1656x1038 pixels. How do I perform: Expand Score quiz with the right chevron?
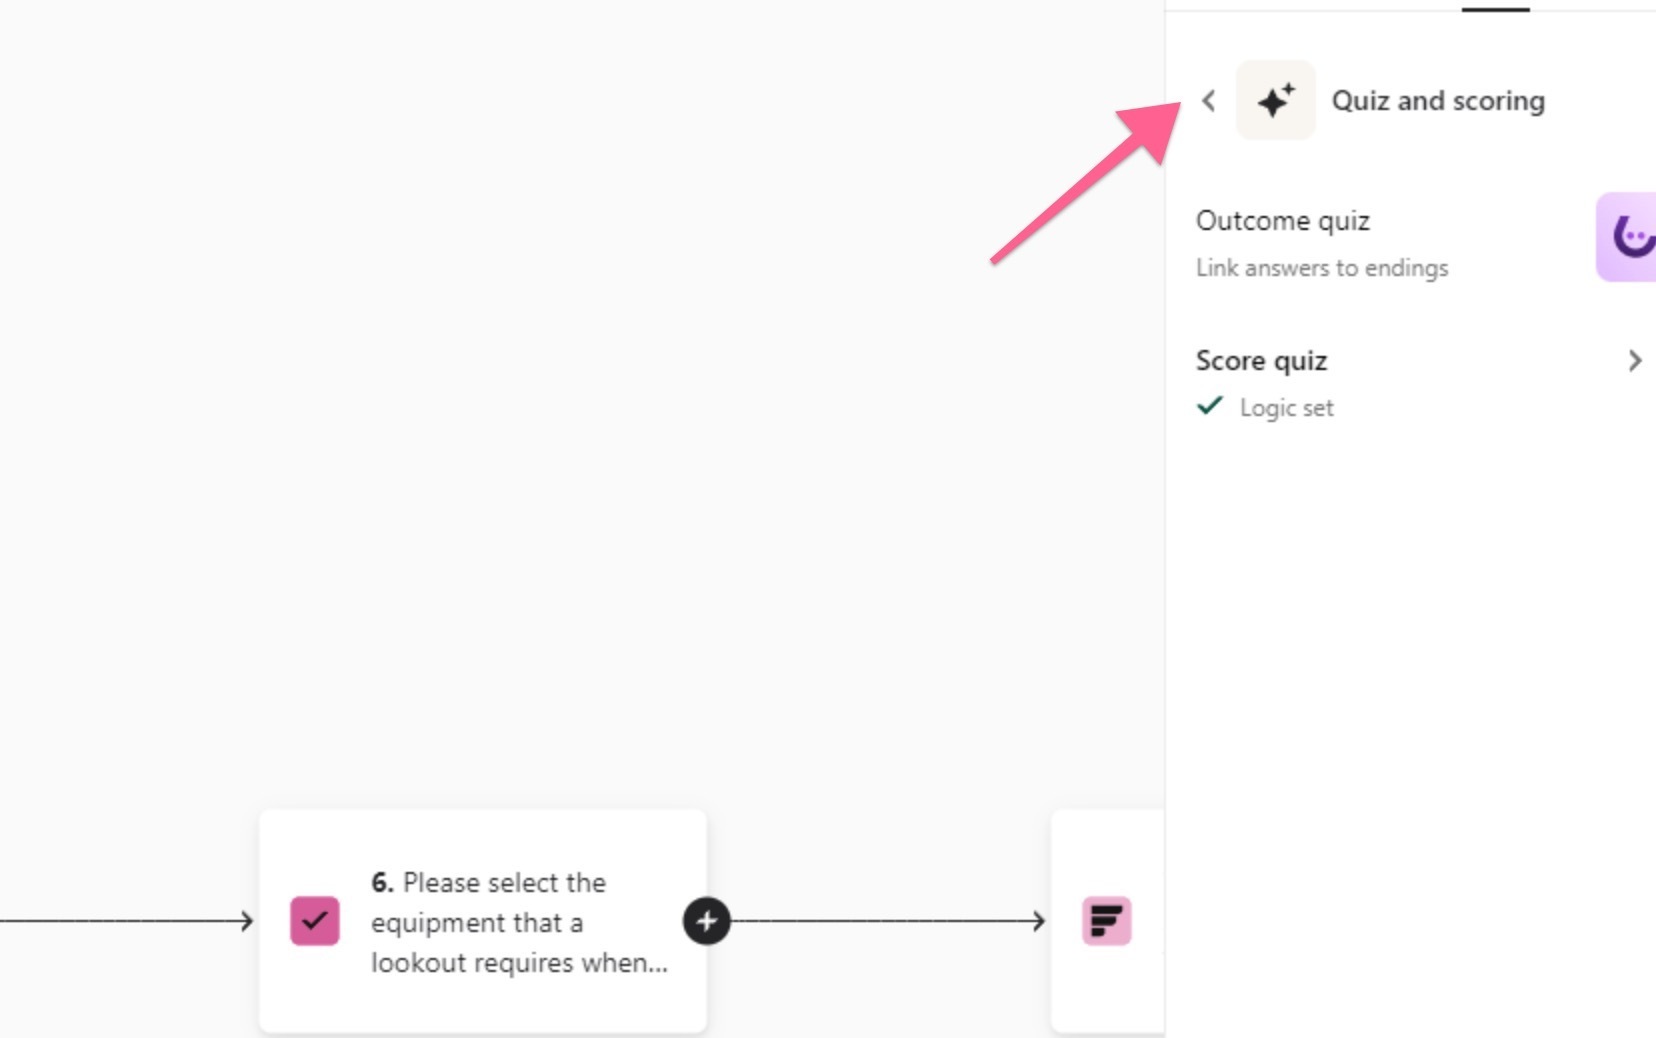click(1635, 361)
